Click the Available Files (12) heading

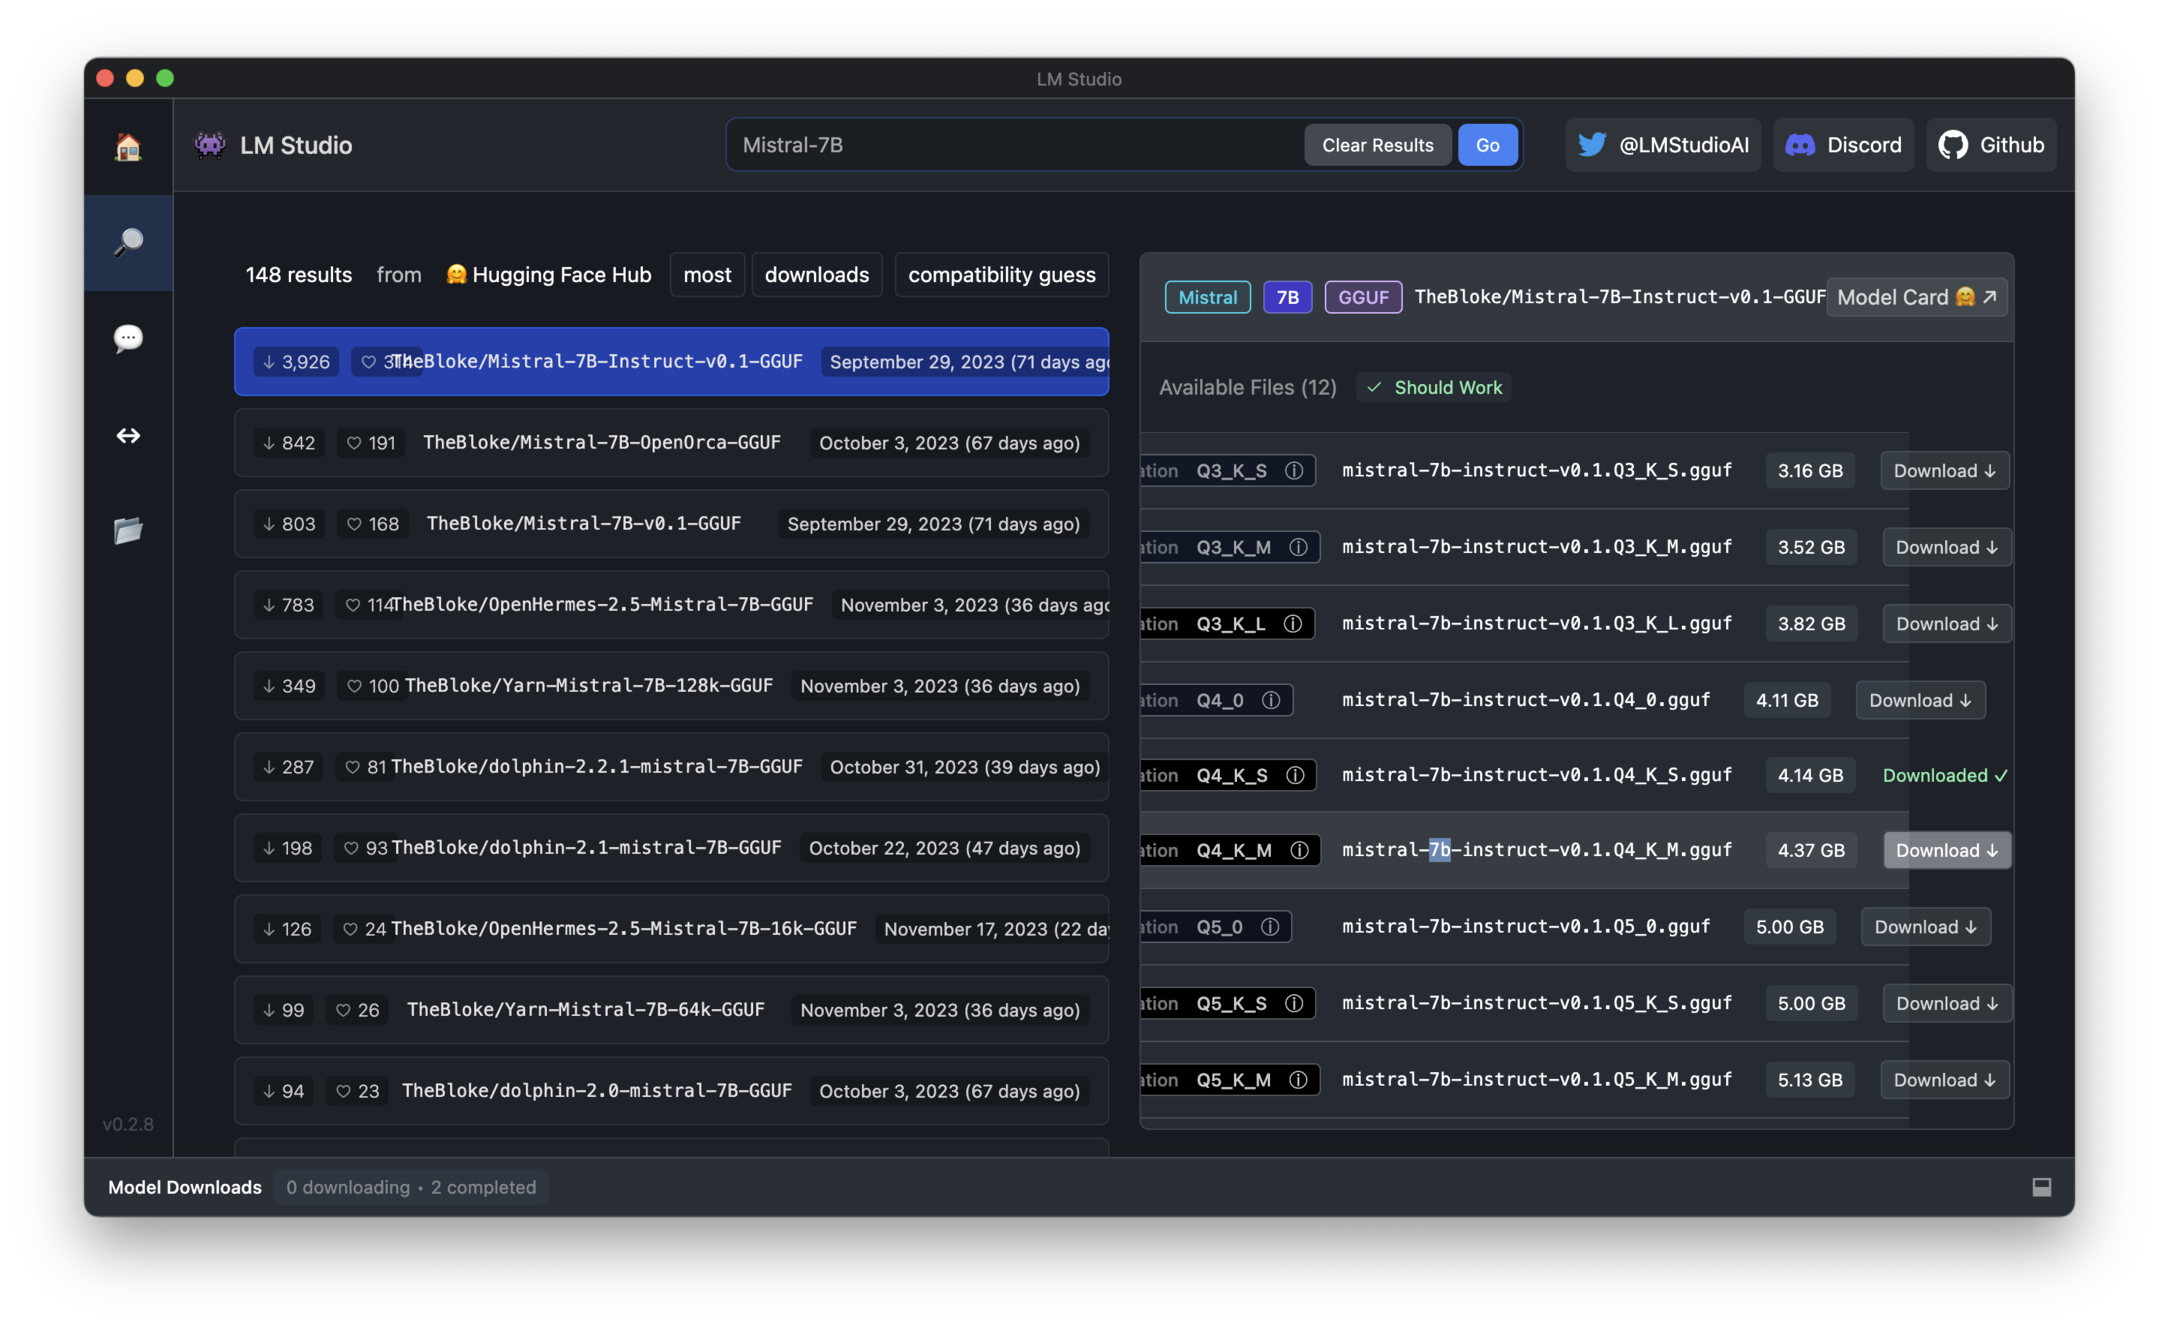[1247, 387]
